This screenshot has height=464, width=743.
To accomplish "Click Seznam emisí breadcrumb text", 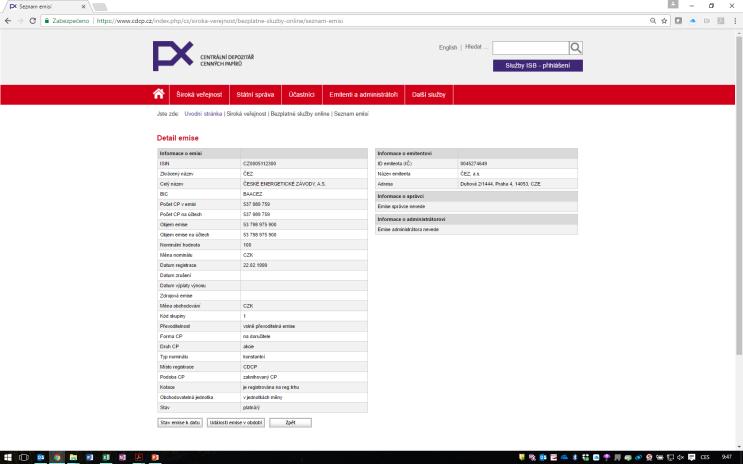I will [x=351, y=114].
